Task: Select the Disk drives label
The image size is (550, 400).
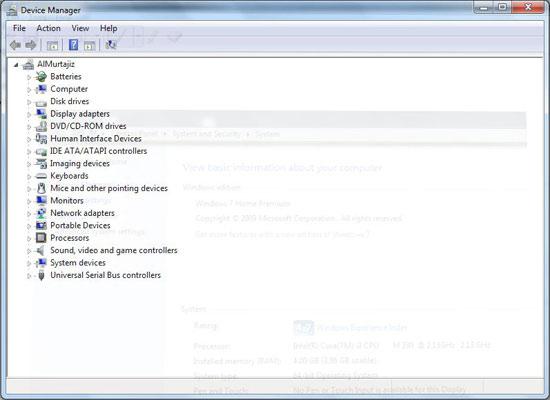Action: tap(69, 101)
